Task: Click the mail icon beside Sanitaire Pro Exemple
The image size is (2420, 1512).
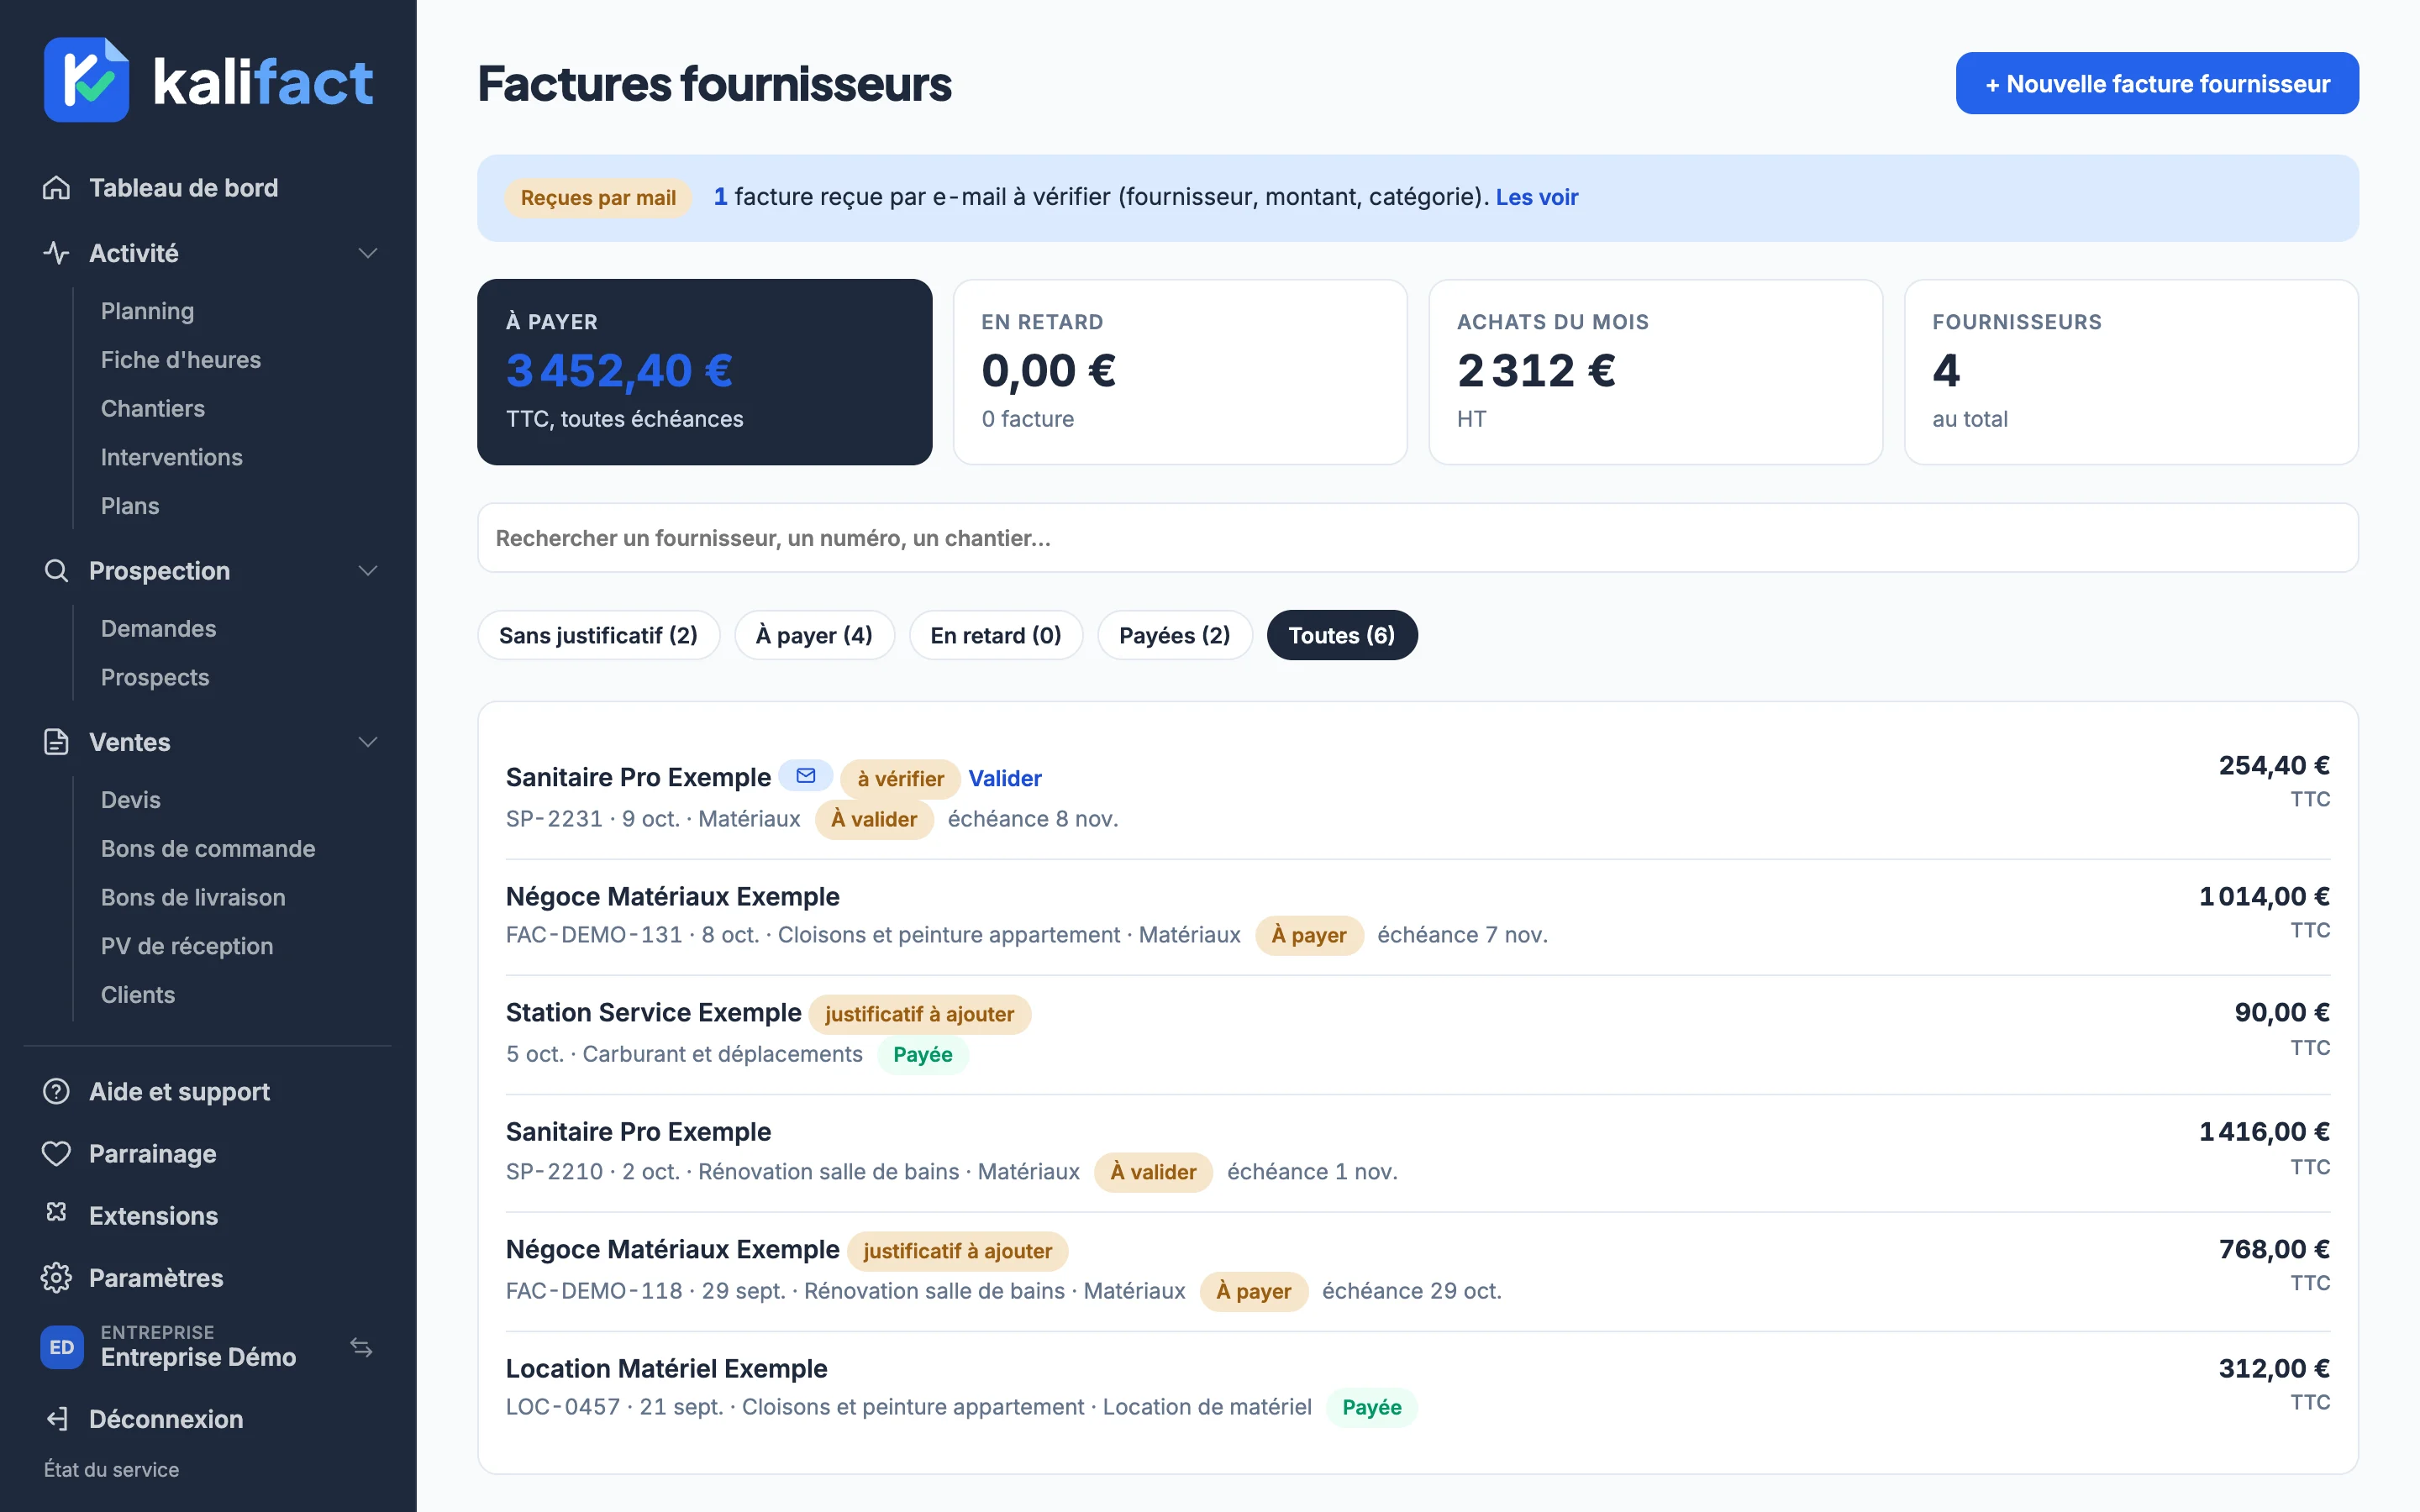Action: [x=806, y=776]
